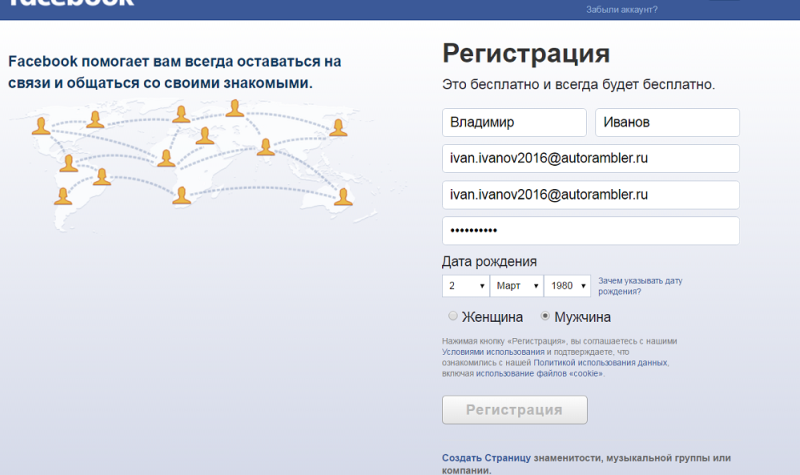
Task: Click the Регистрация submit button
Action: (514, 410)
